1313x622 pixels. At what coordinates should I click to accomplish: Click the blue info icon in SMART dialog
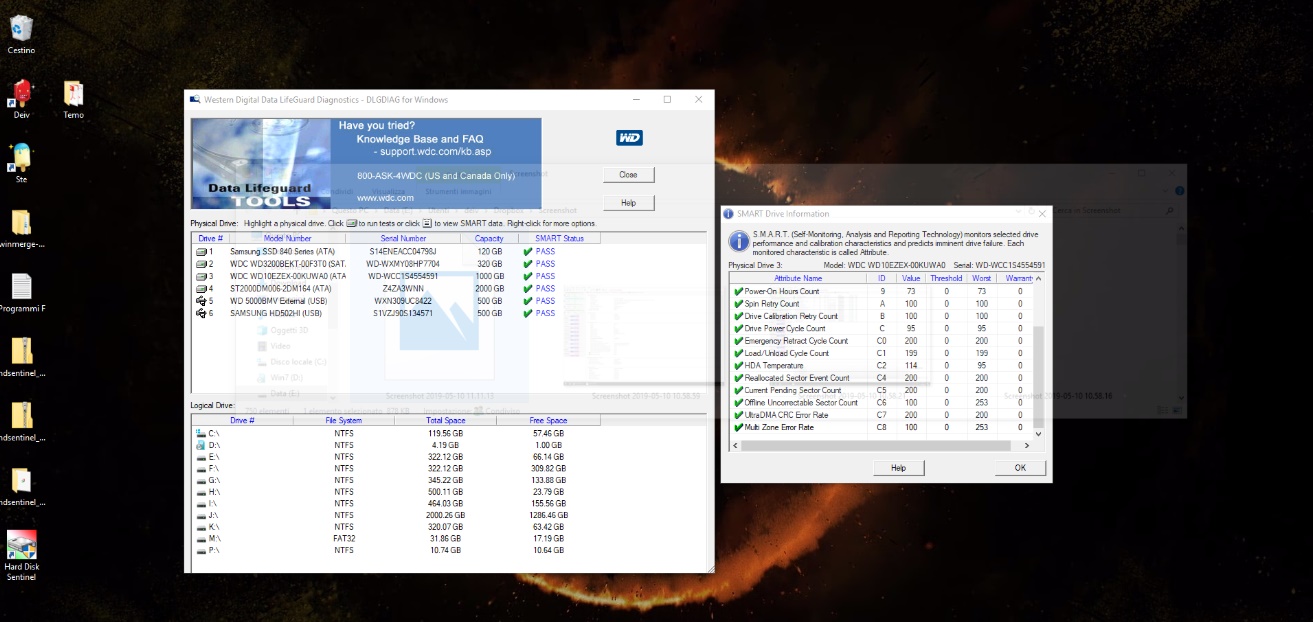point(738,241)
